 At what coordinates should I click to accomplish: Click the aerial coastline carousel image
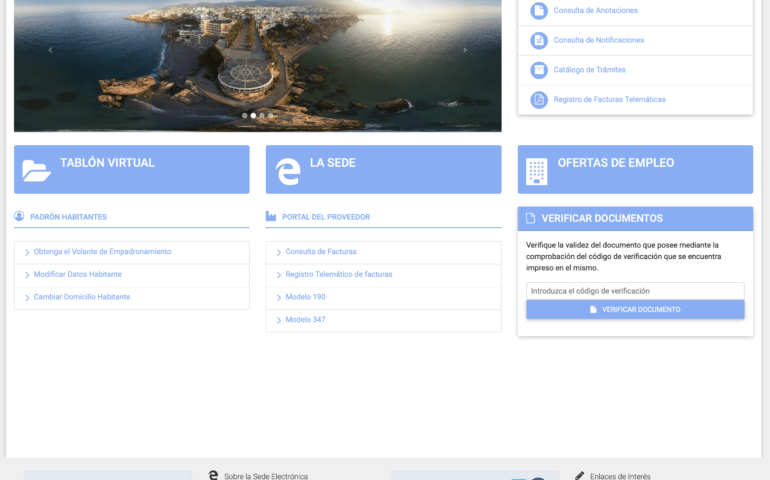(258, 66)
